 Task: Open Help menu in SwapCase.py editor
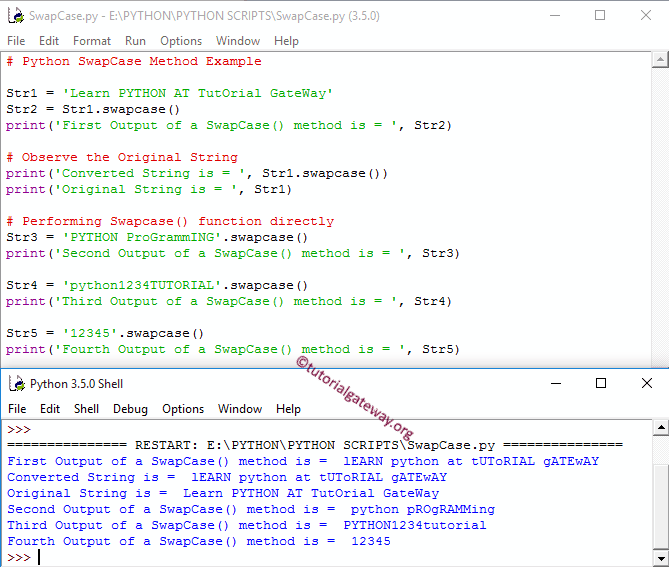pos(286,41)
